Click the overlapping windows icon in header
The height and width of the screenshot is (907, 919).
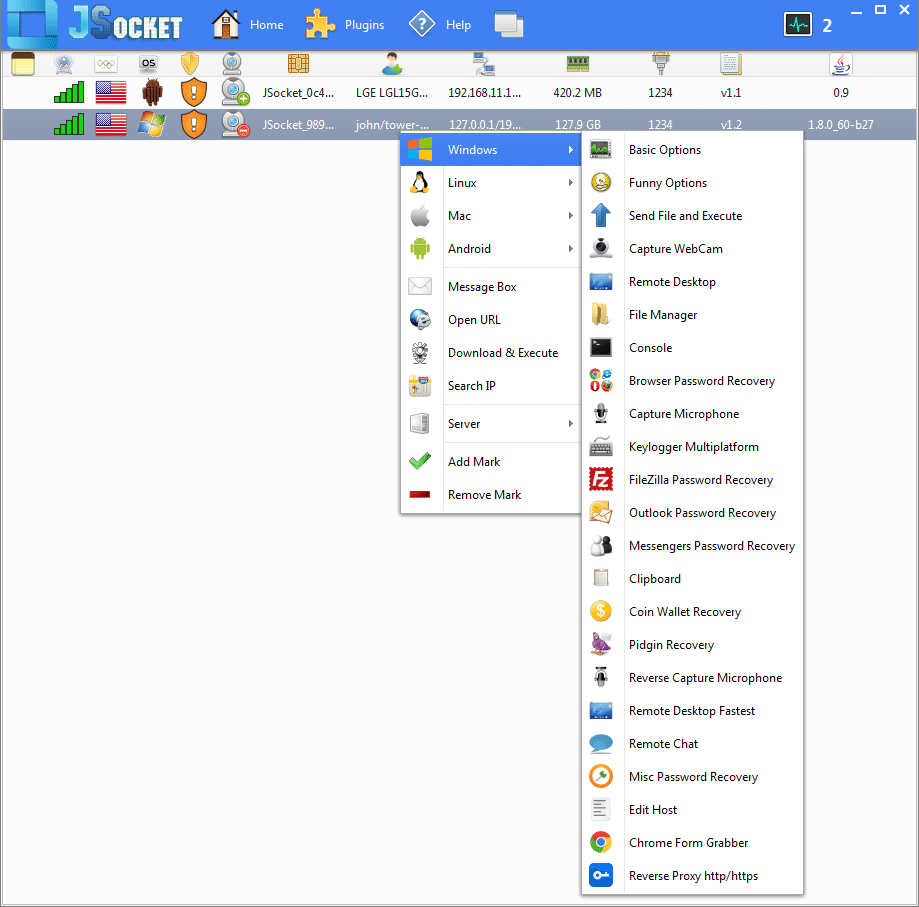tap(509, 25)
